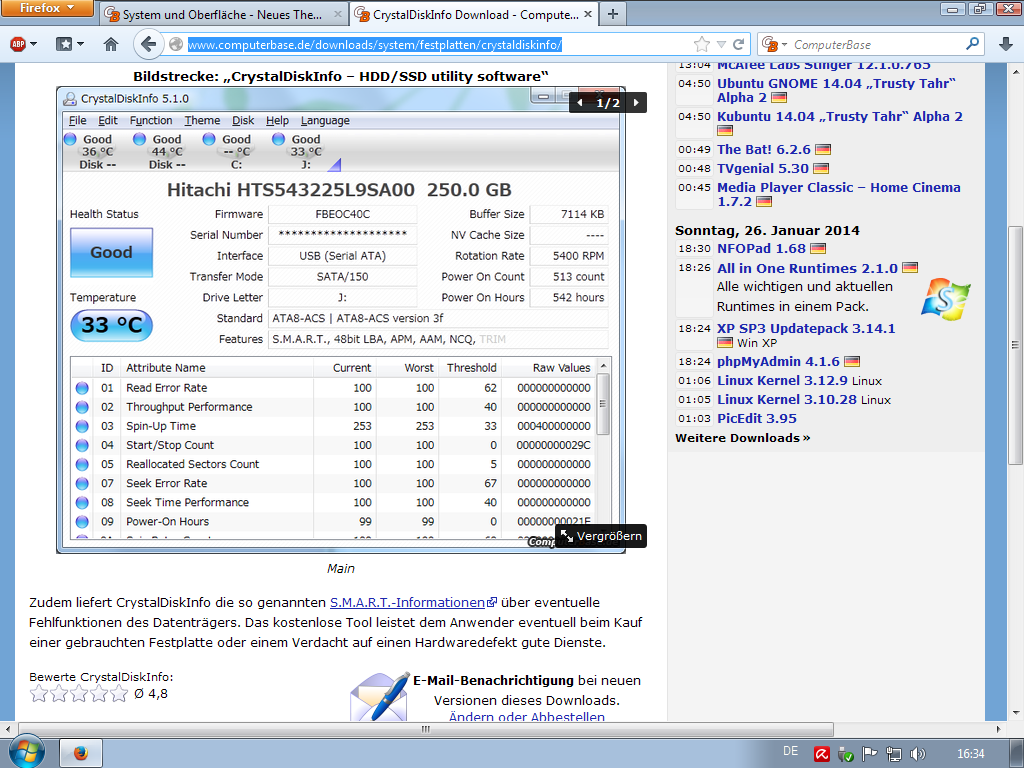Open phpMyAdmin 4.1.6 download link
The height and width of the screenshot is (768, 1024).
[x=778, y=361]
